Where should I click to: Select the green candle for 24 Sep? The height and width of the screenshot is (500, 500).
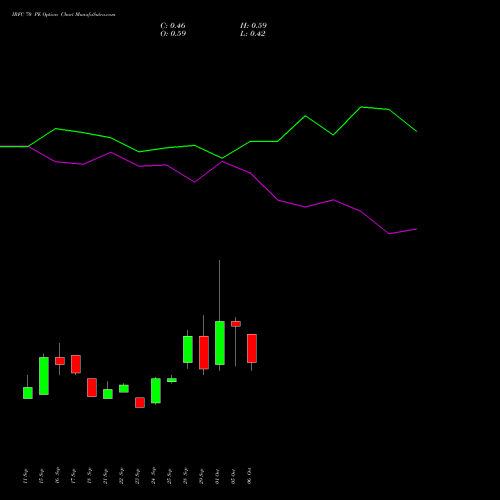[156, 391]
